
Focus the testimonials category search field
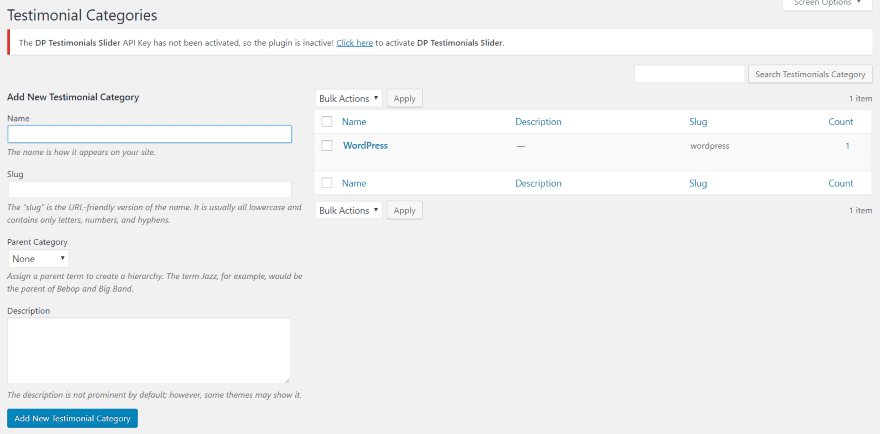(689, 74)
